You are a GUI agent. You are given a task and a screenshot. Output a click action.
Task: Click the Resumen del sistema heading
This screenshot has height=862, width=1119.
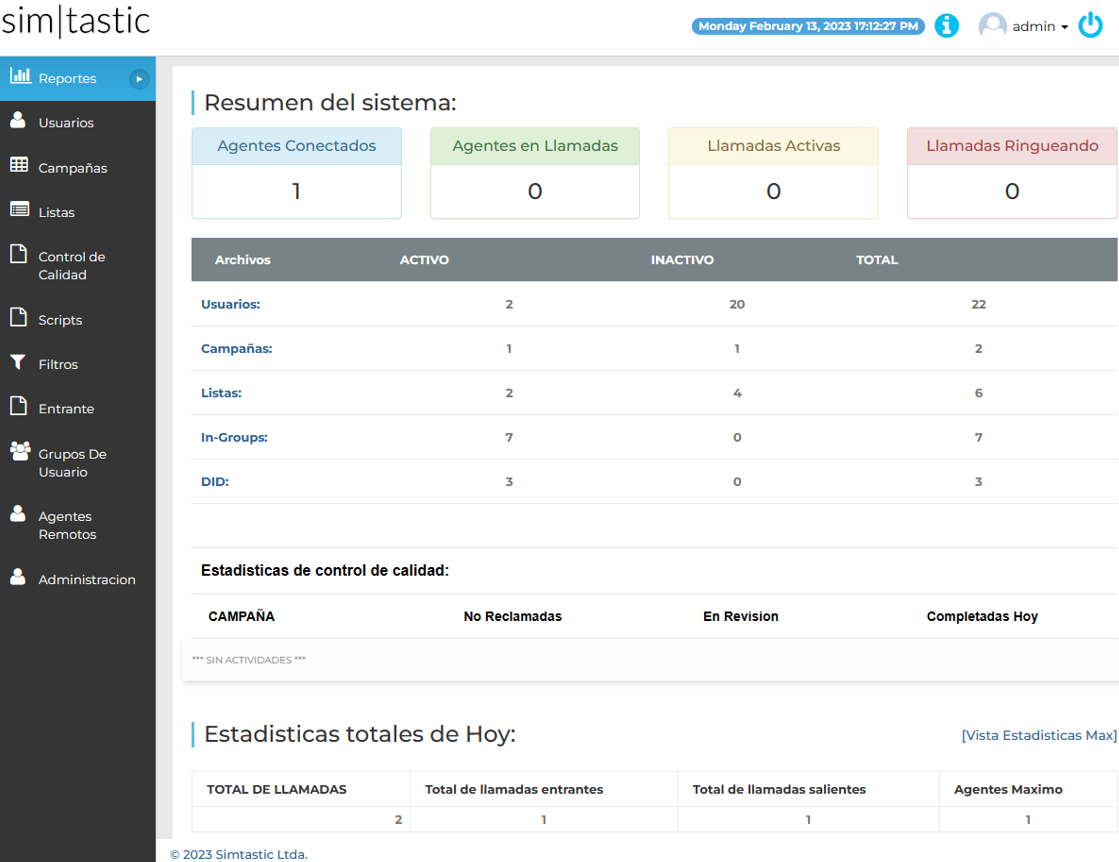330,103
